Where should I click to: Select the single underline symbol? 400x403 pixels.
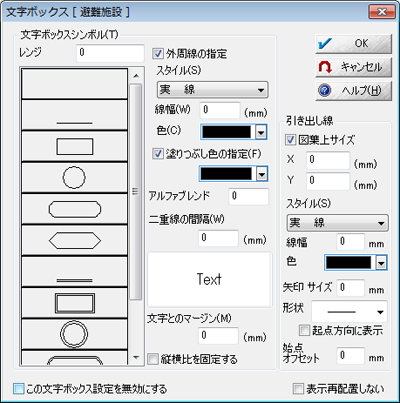tap(75, 115)
